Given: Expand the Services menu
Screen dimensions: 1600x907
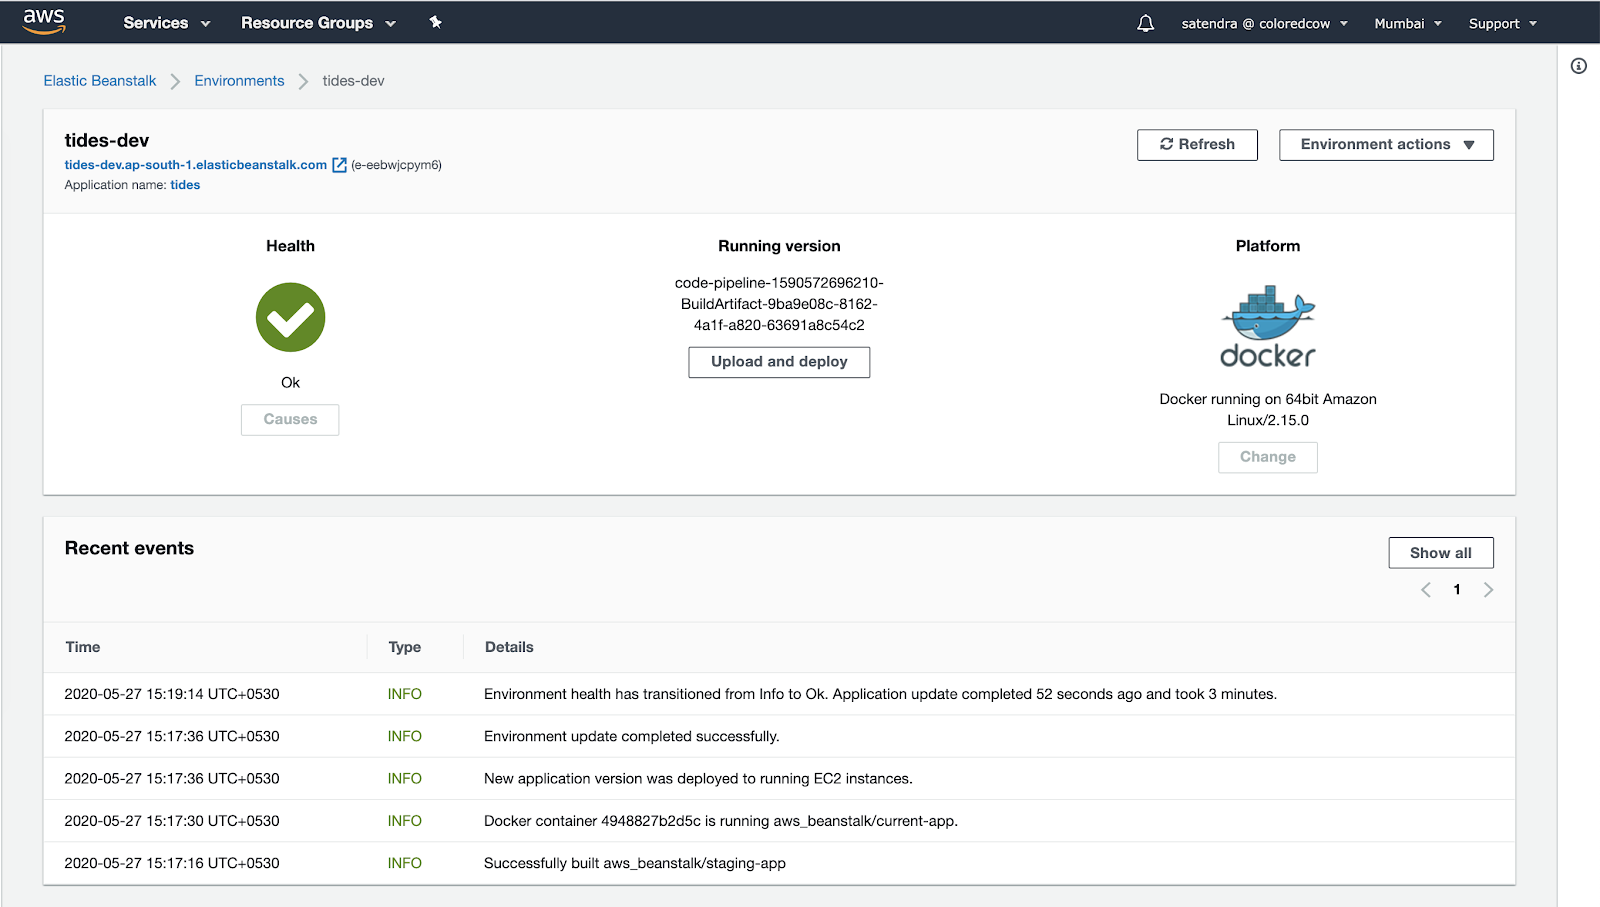Looking at the screenshot, I should pos(166,23).
